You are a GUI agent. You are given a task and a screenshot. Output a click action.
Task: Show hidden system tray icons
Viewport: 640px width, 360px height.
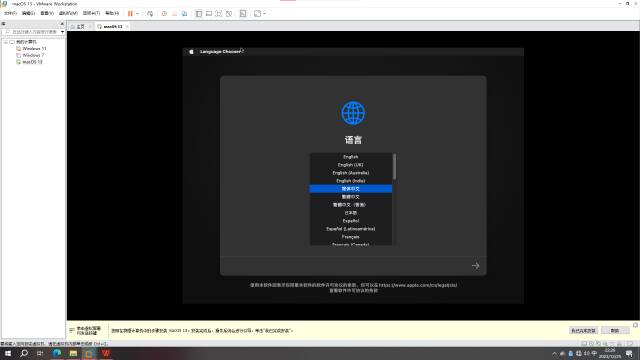(554, 353)
